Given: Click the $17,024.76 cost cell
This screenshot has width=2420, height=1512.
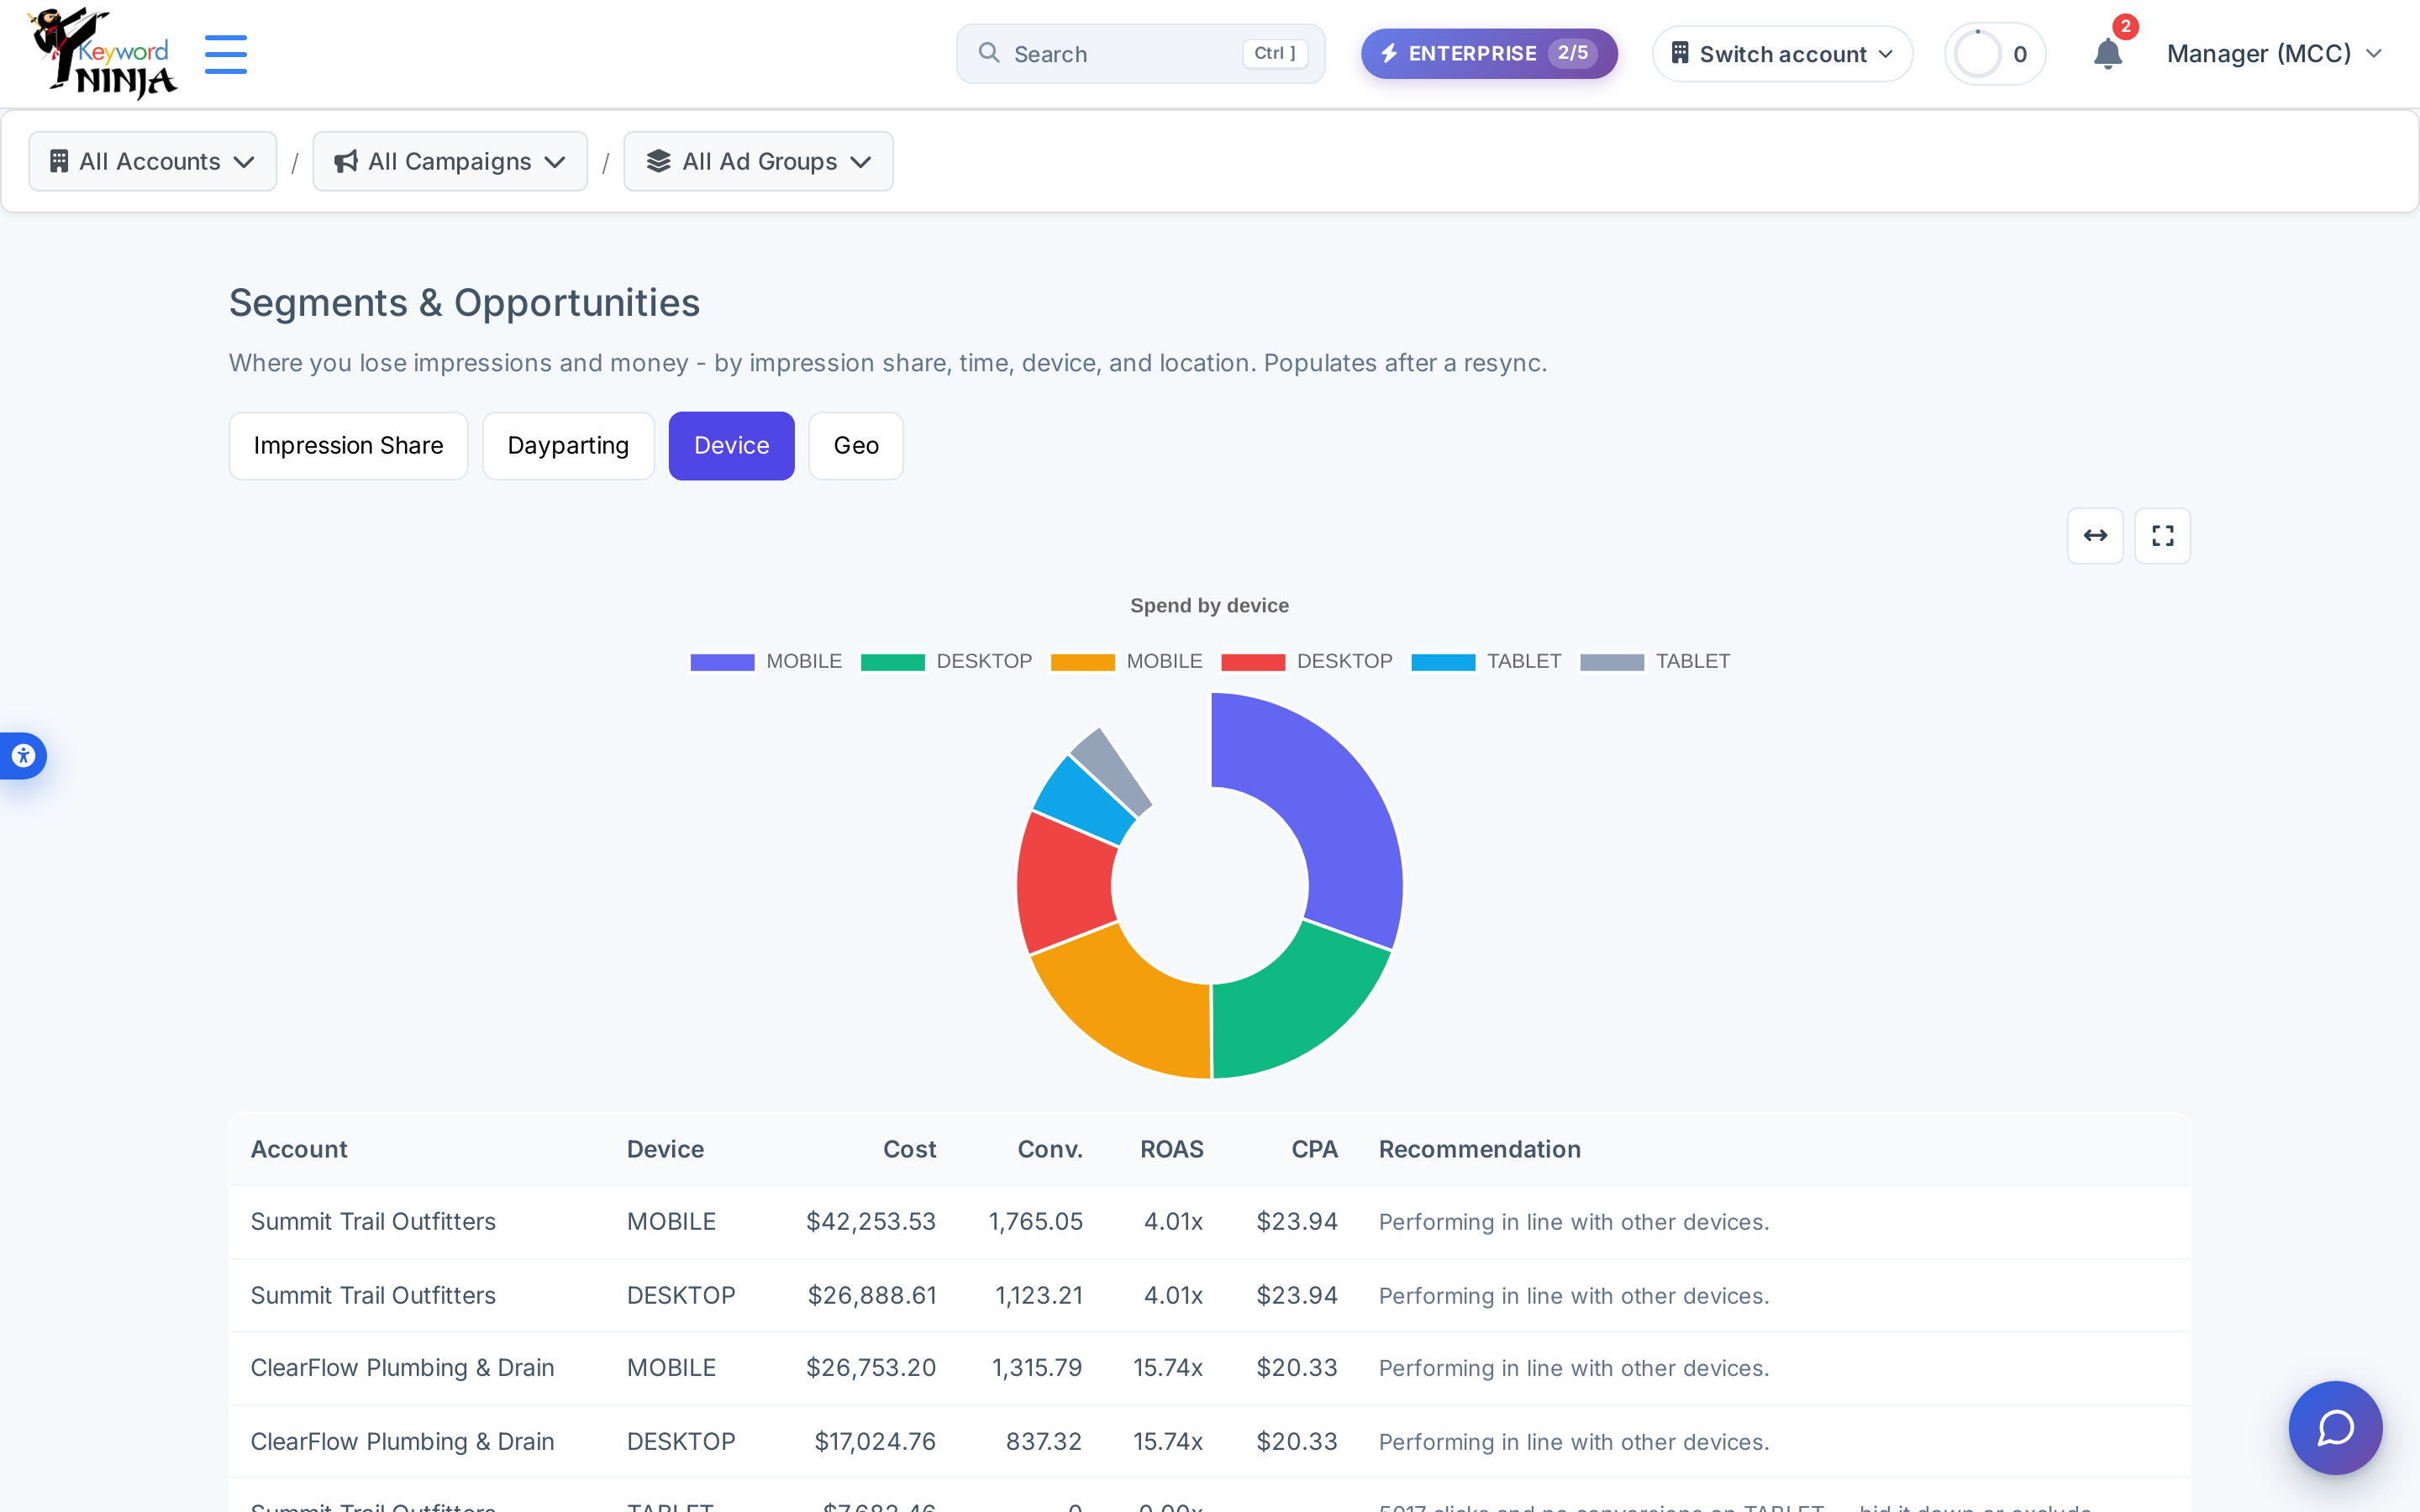Looking at the screenshot, I should click(x=875, y=1442).
